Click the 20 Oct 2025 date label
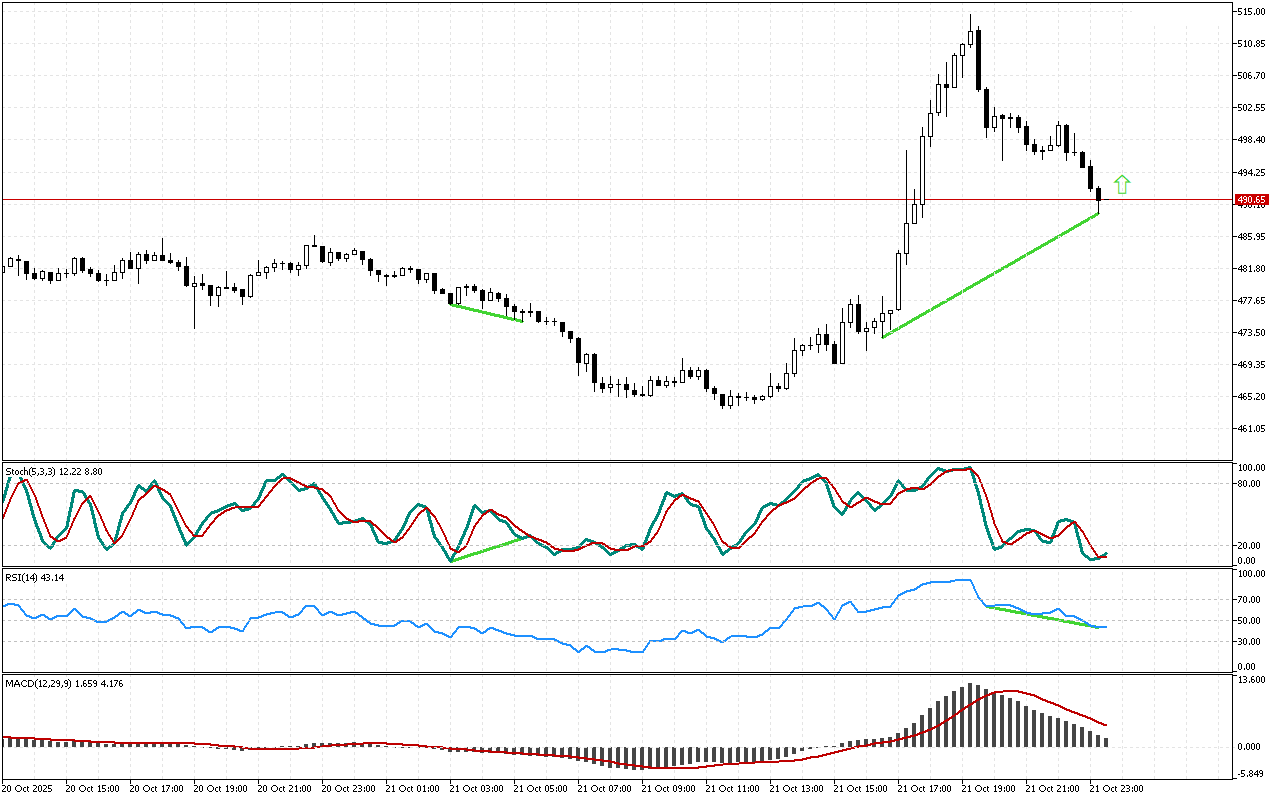 tap(33, 789)
